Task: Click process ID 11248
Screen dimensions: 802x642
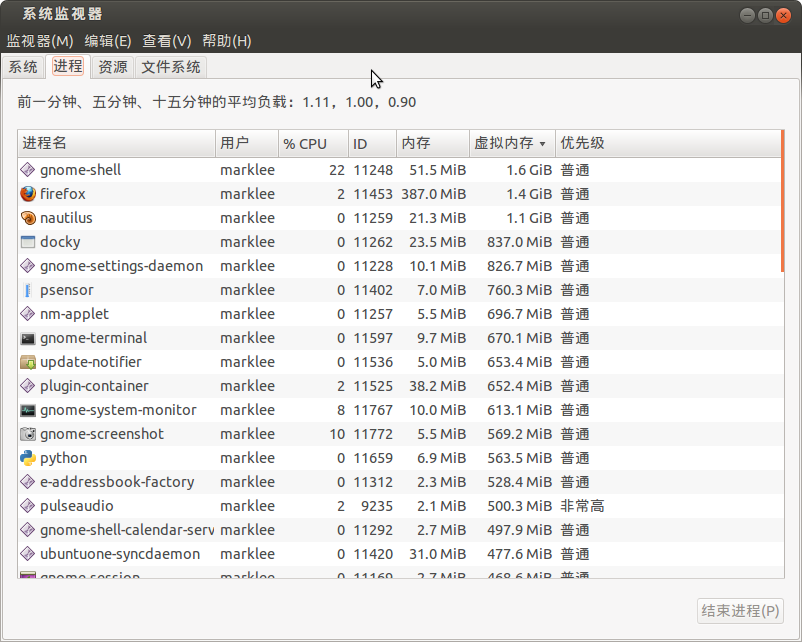Action: 373,170
